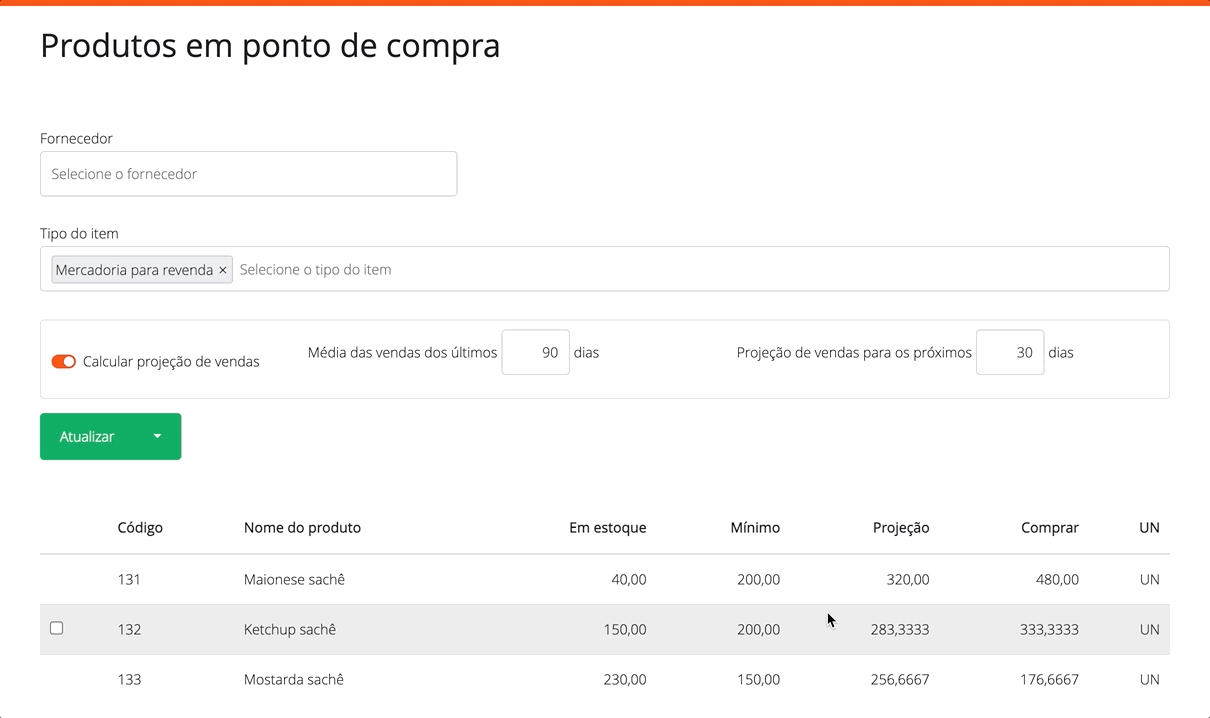Open the "Selecione o fornecedor" selector
The image size is (1210, 718).
click(x=248, y=173)
